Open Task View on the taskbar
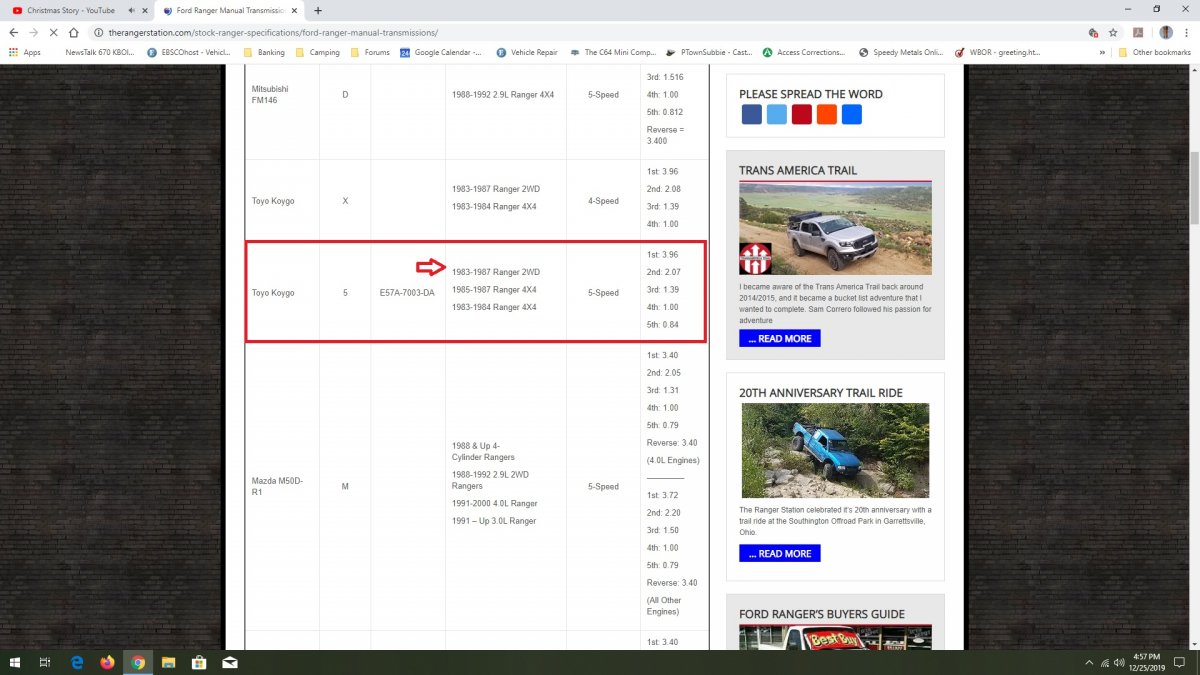This screenshot has width=1200, height=675. point(45,662)
